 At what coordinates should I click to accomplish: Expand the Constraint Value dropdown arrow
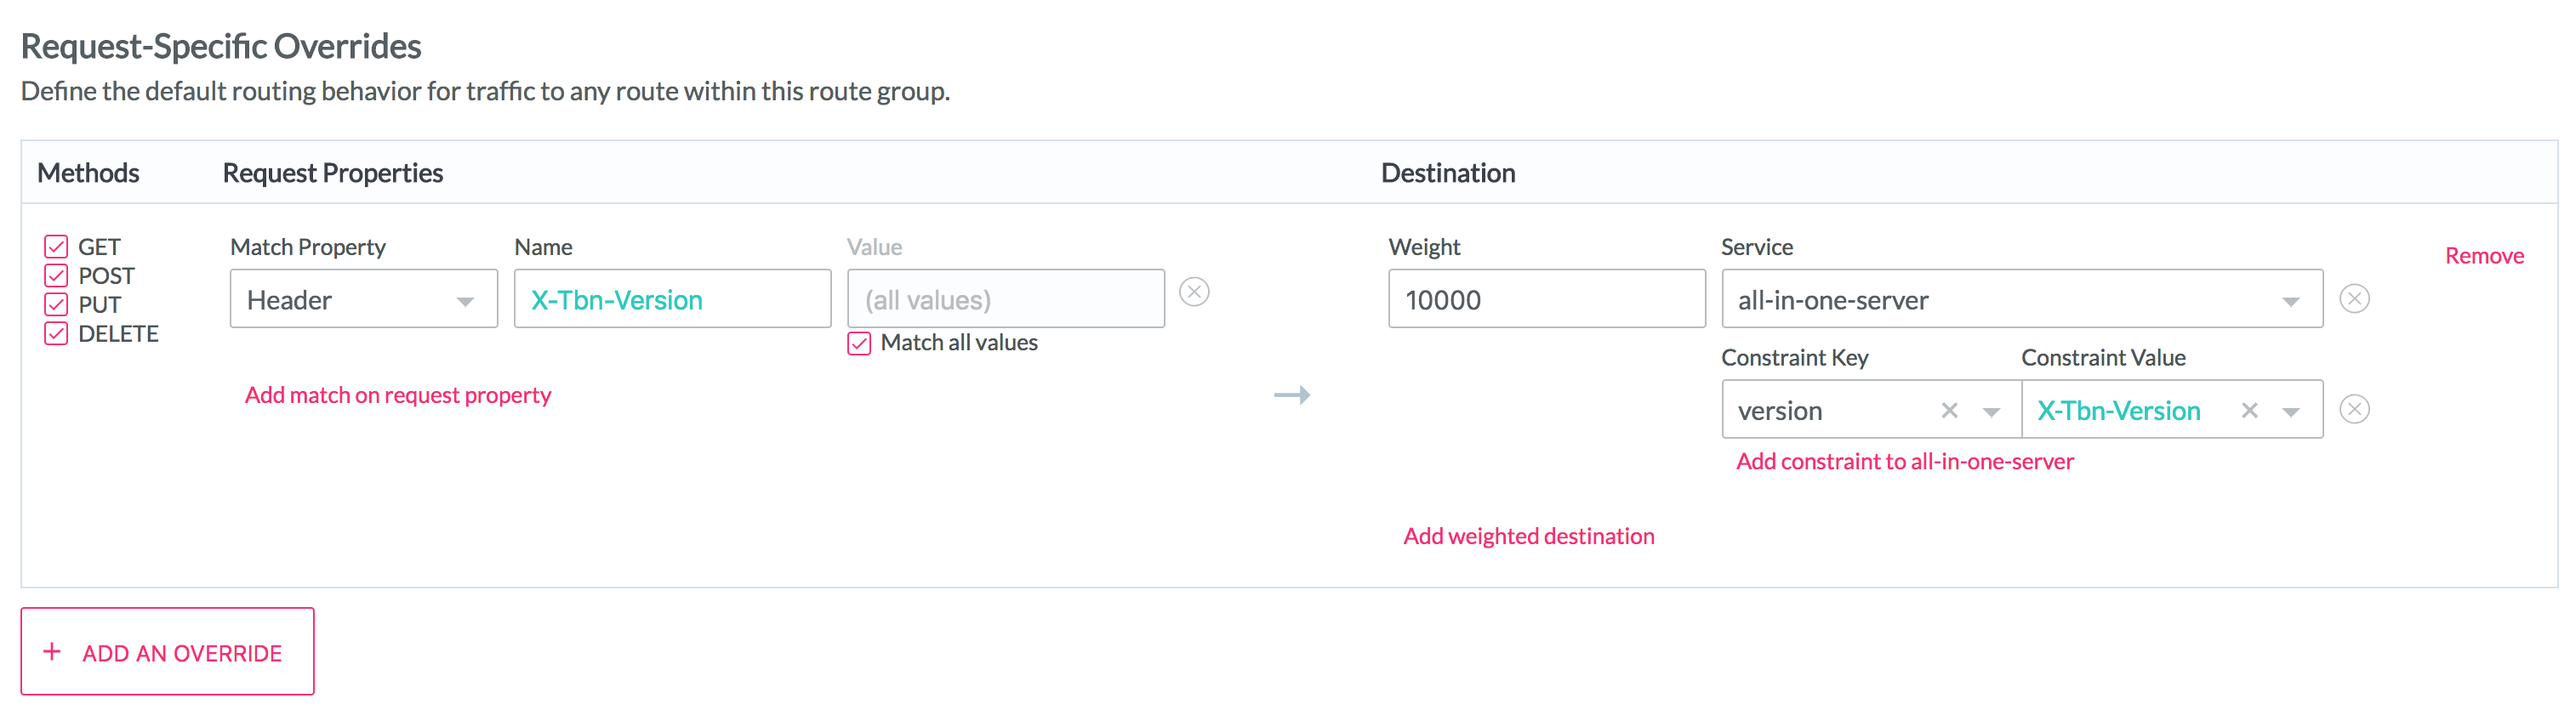pos(2290,411)
